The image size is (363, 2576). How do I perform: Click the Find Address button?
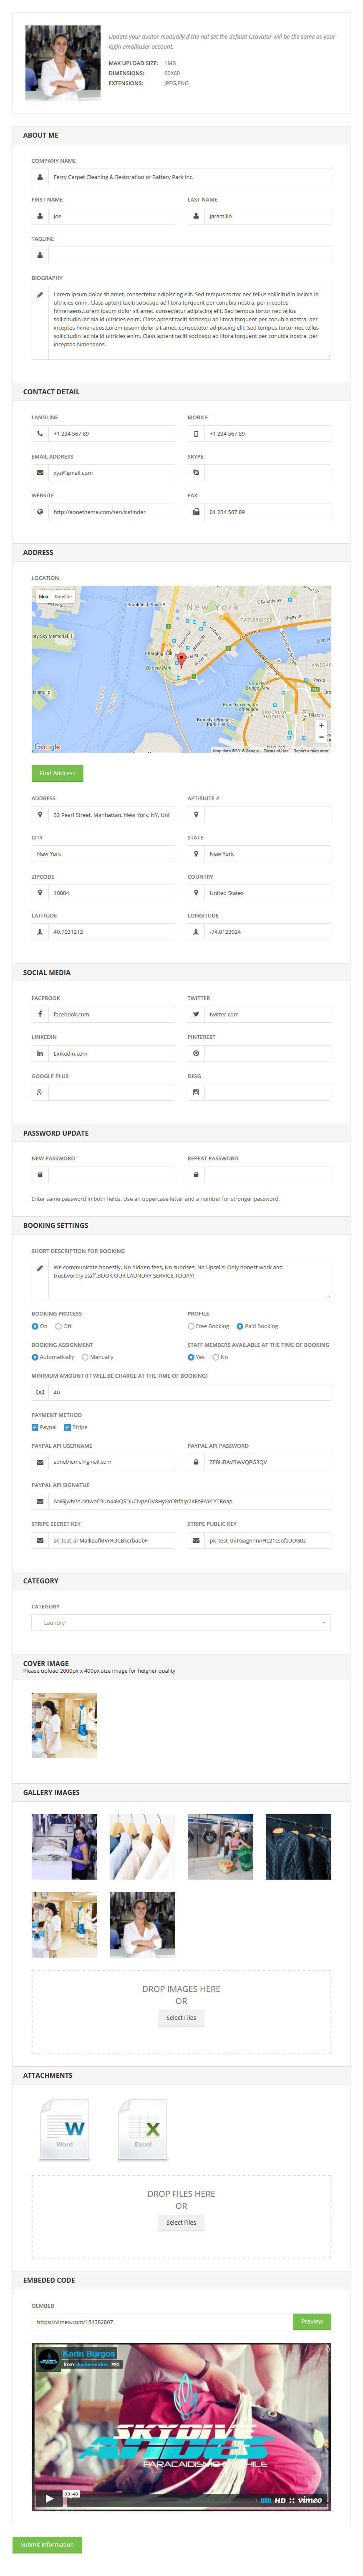[57, 773]
